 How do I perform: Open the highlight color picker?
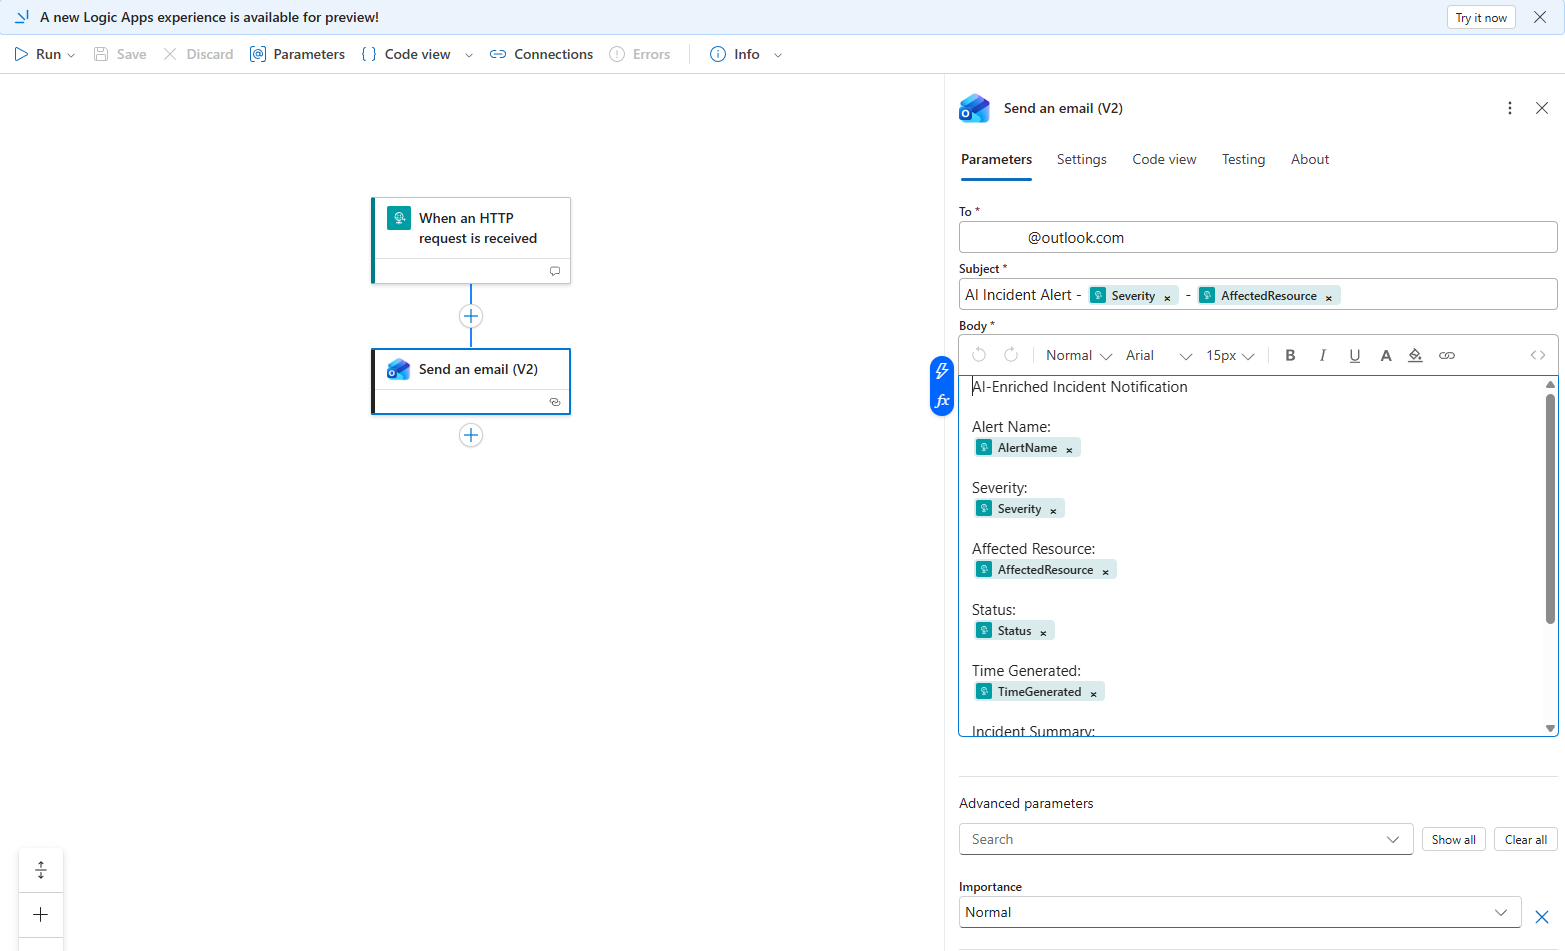tap(1415, 355)
